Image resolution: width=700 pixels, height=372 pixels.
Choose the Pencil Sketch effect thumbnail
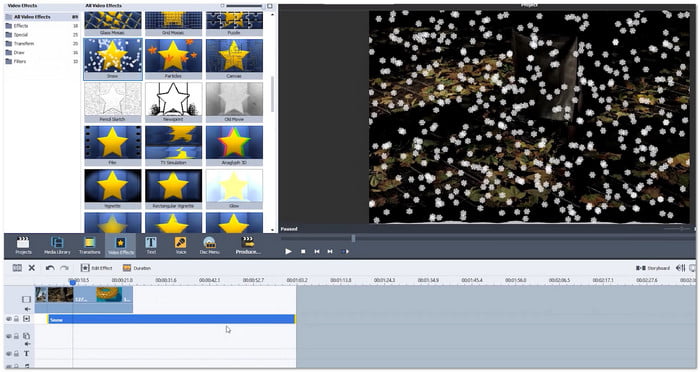coord(112,102)
